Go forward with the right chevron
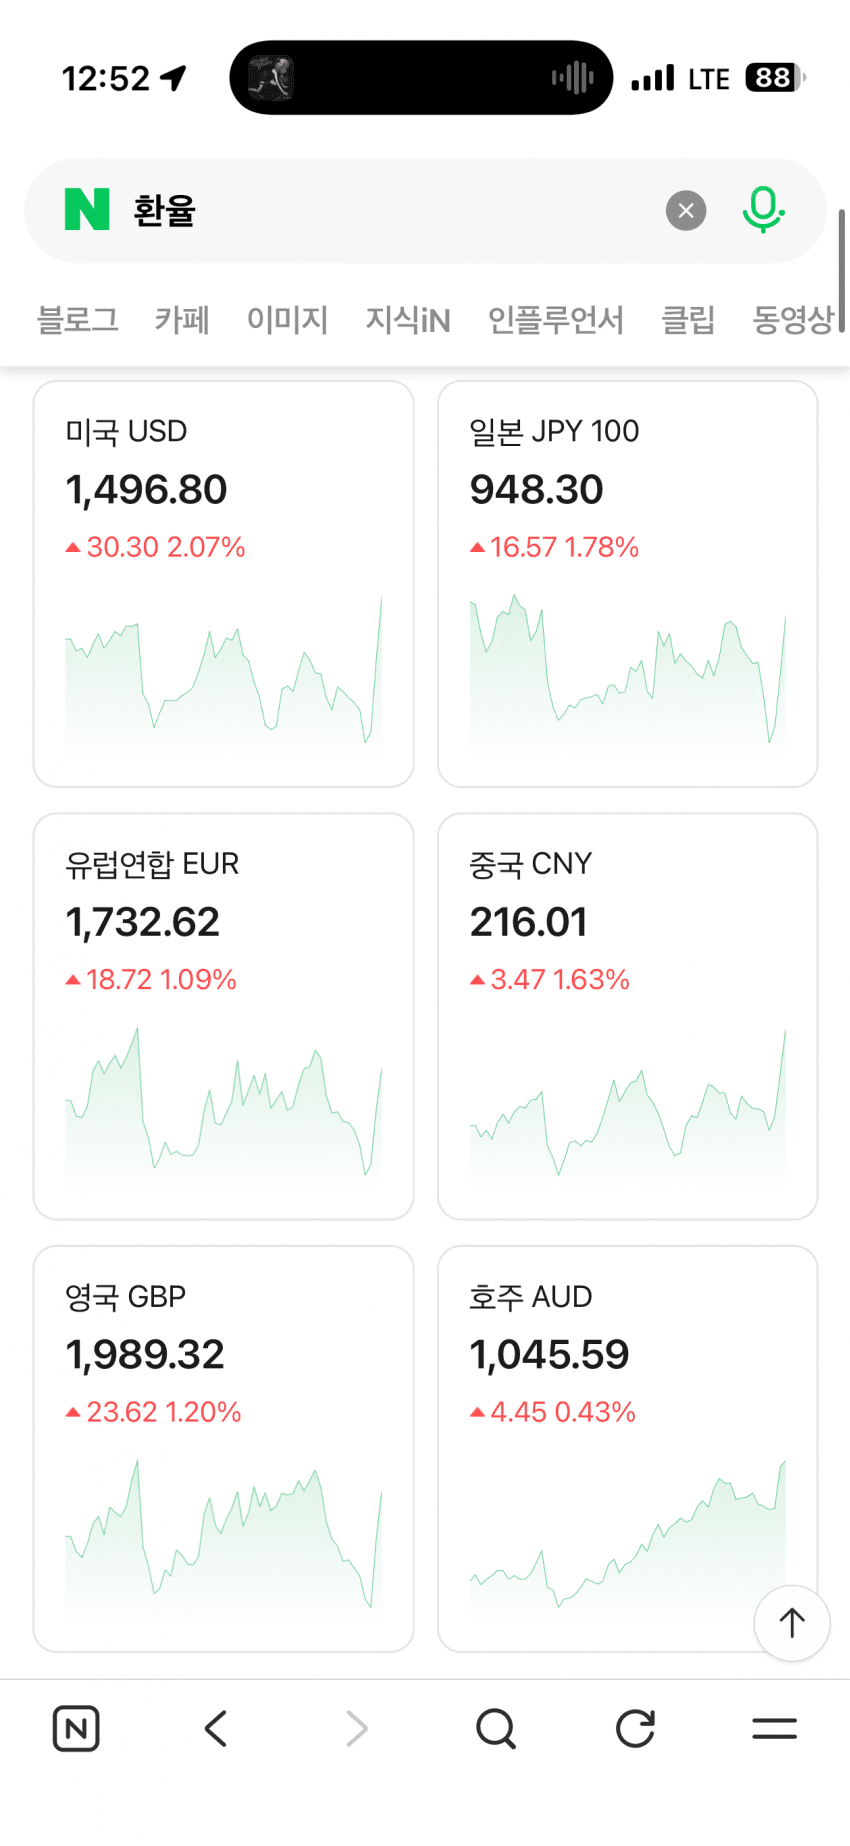Viewport: 850px width, 1846px height. [x=356, y=1728]
